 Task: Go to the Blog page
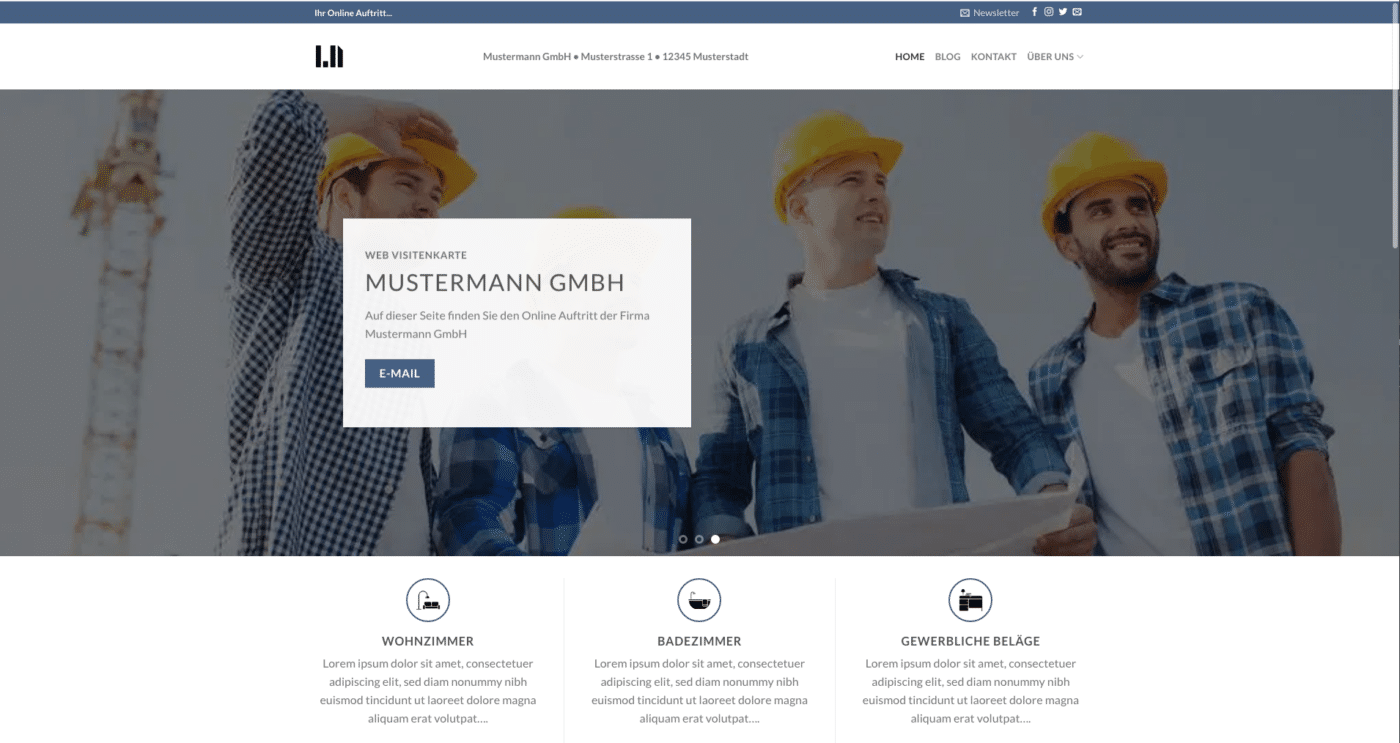[947, 57]
